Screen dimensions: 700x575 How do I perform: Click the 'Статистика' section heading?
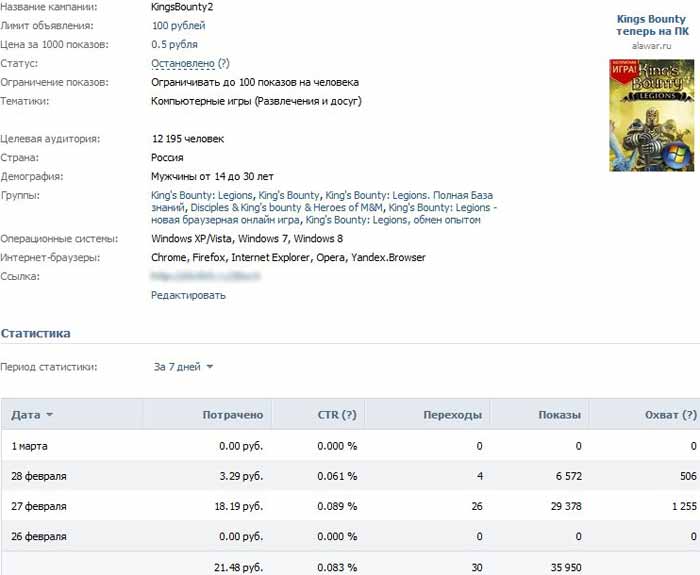(x=36, y=333)
